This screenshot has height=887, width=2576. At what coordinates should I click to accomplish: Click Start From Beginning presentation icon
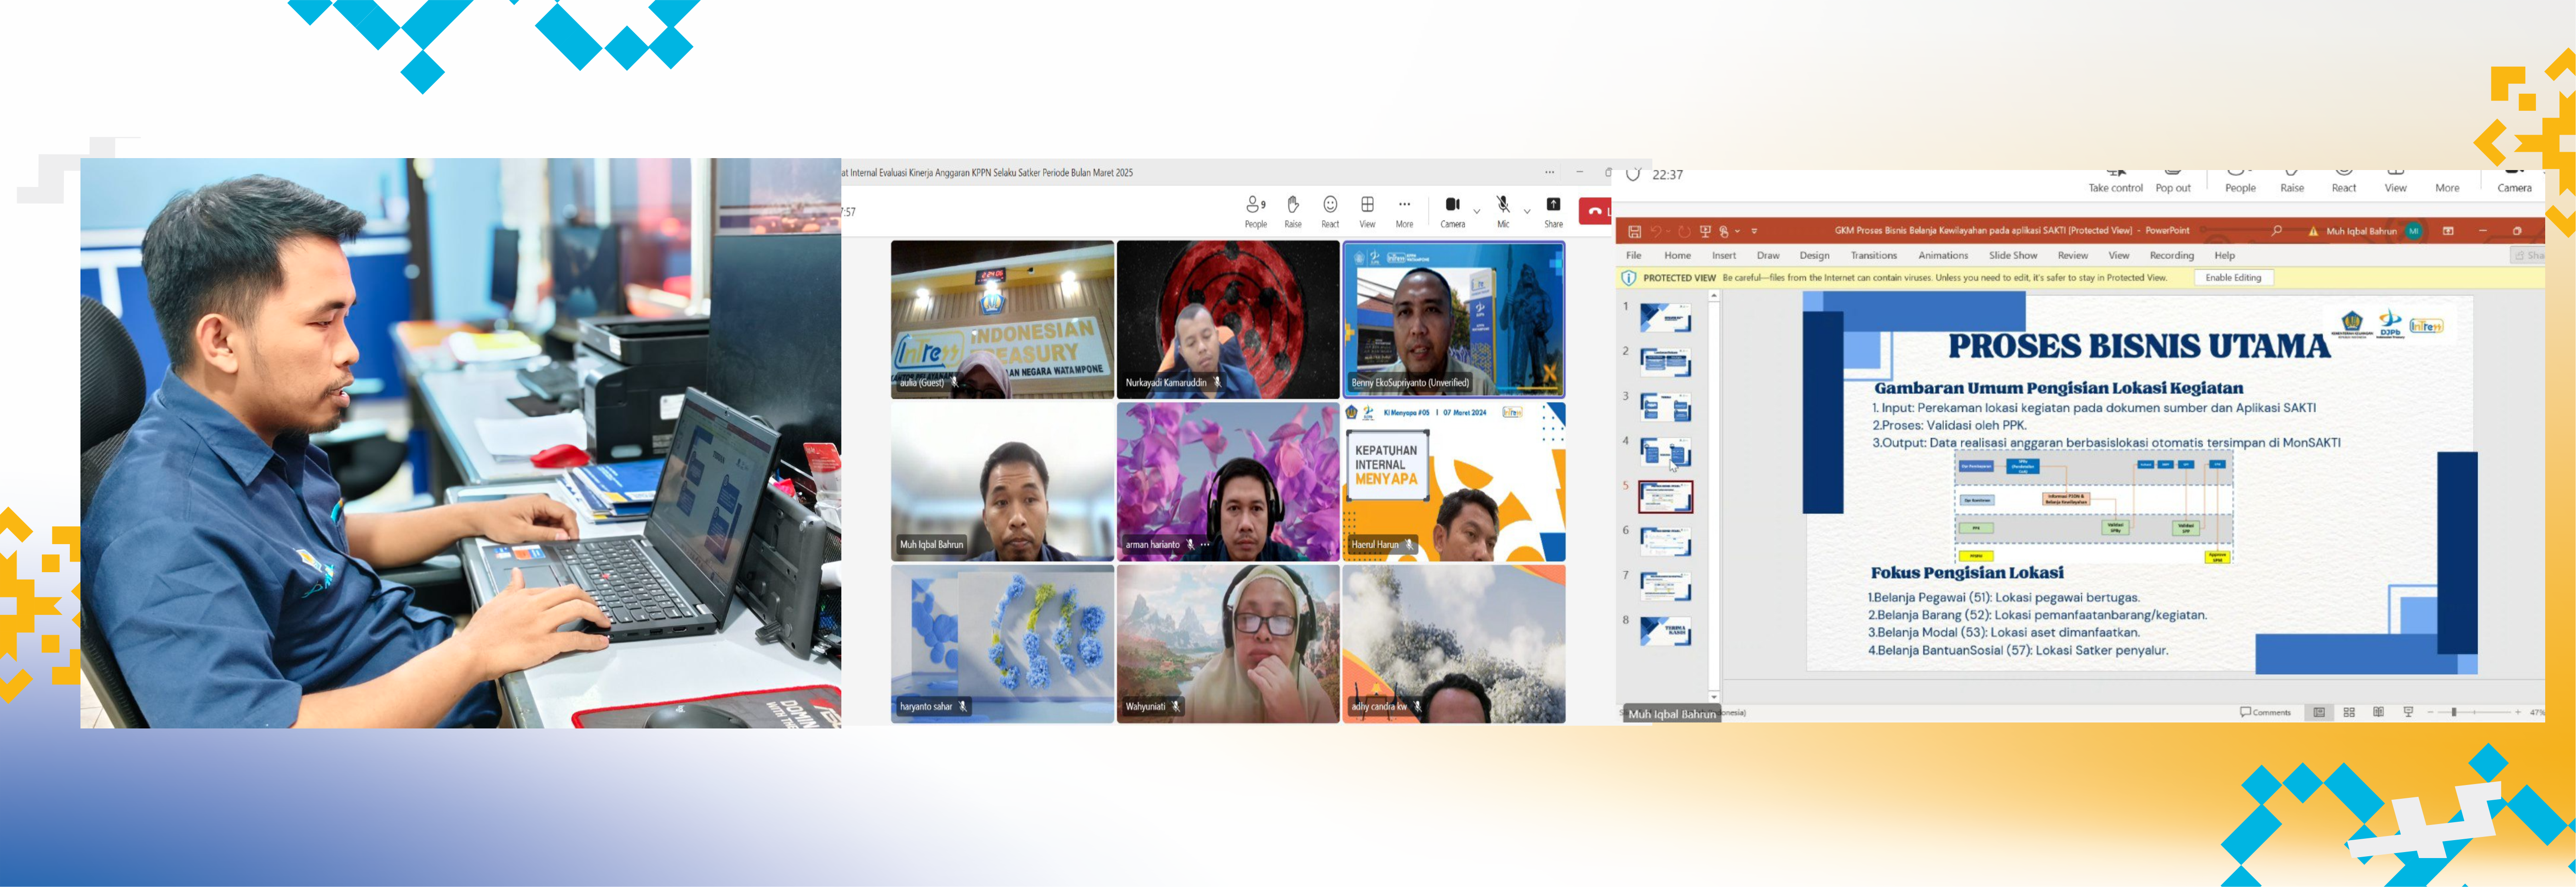(x=1705, y=231)
